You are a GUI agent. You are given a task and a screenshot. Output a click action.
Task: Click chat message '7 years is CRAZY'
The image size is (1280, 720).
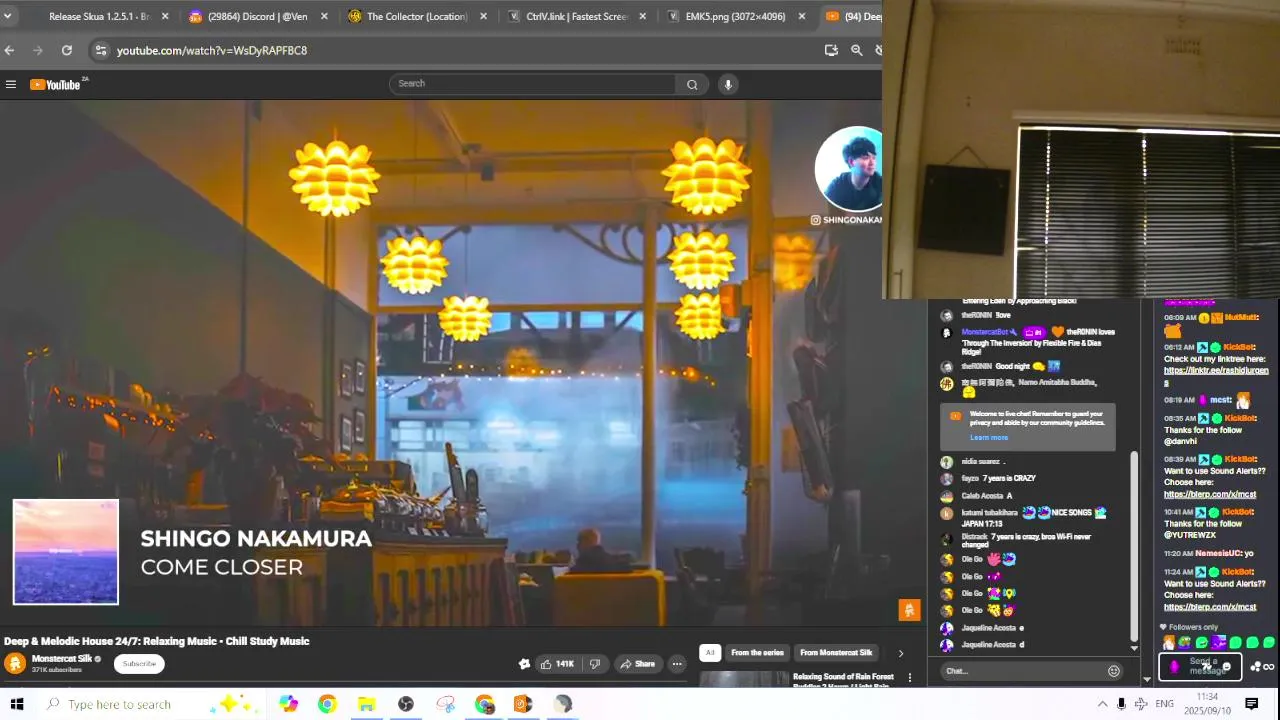click(1009, 479)
